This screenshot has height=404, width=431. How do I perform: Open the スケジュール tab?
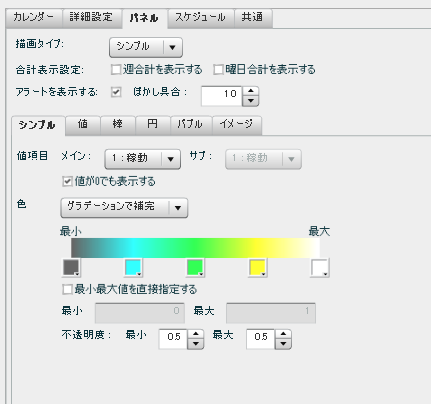pyautogui.click(x=201, y=18)
